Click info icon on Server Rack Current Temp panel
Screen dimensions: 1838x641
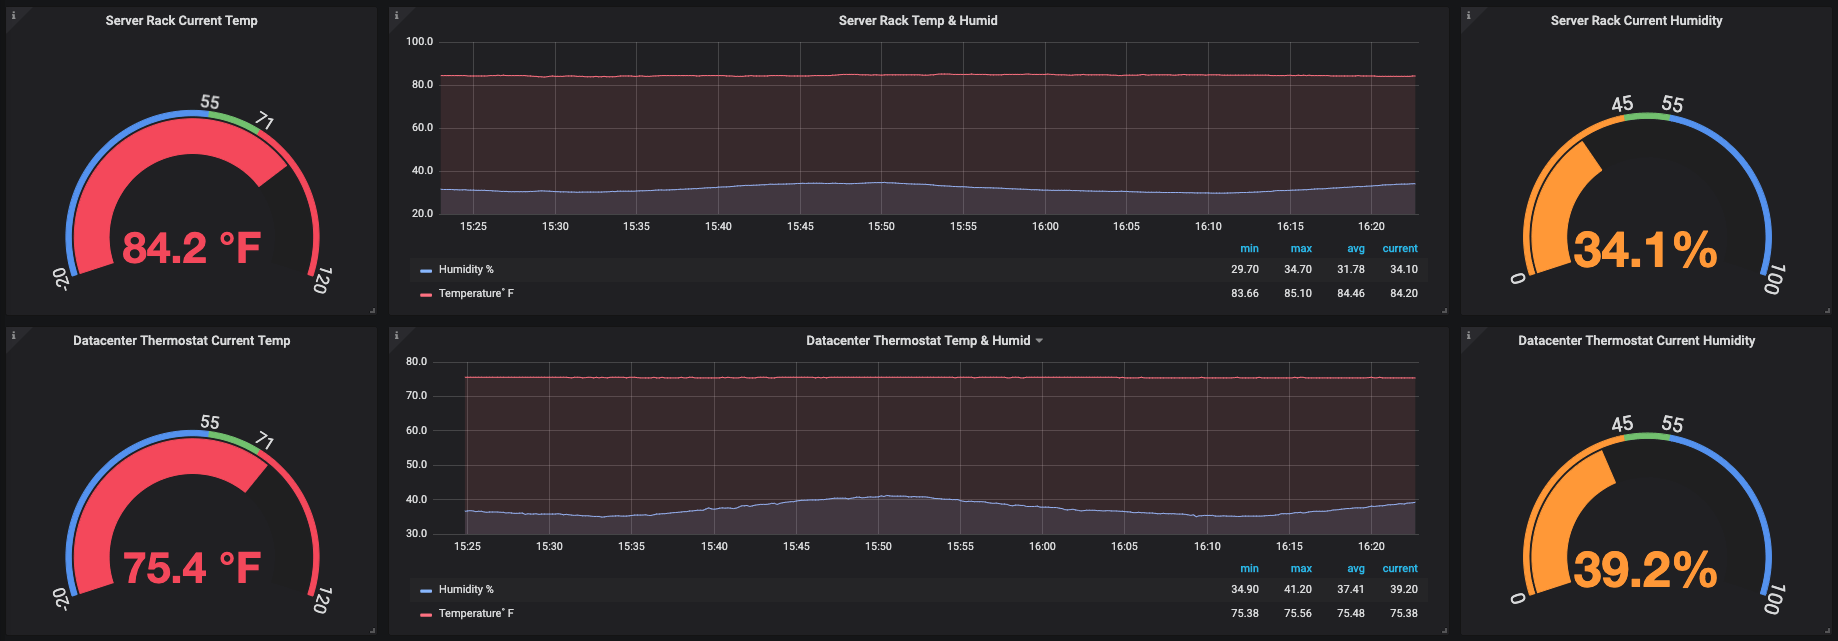click(13, 16)
